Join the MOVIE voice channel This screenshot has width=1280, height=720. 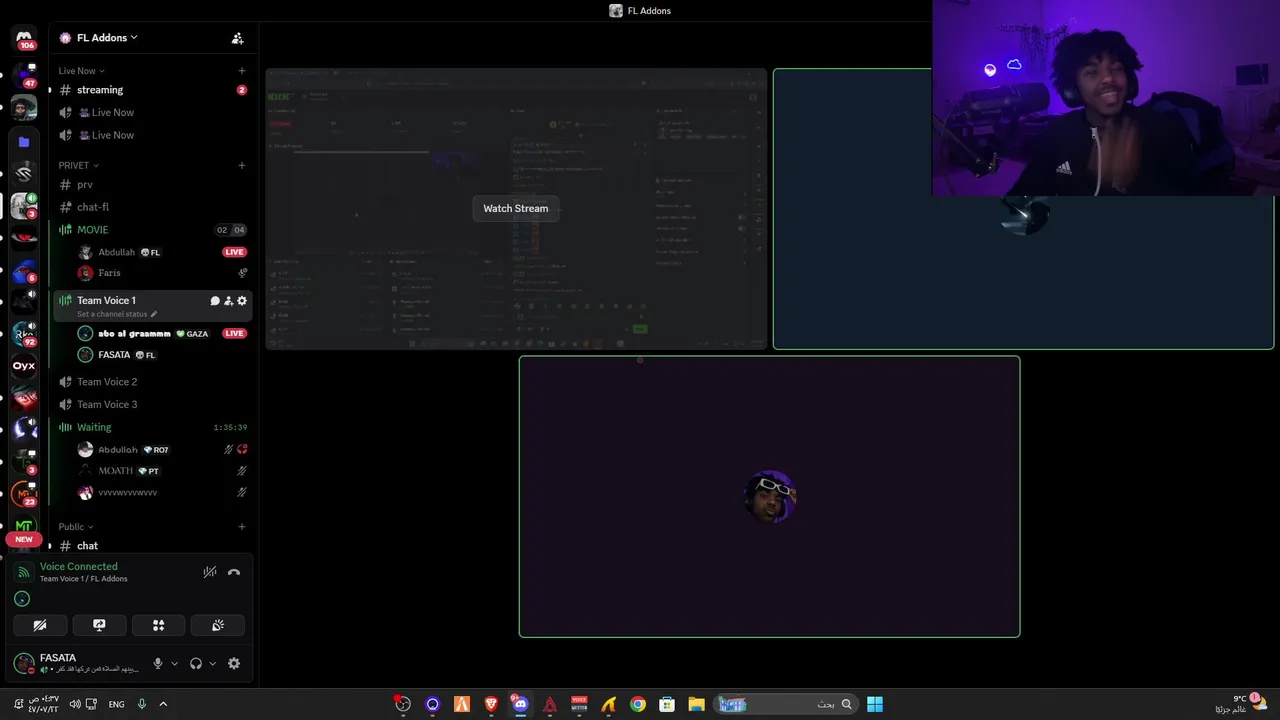[152, 230]
